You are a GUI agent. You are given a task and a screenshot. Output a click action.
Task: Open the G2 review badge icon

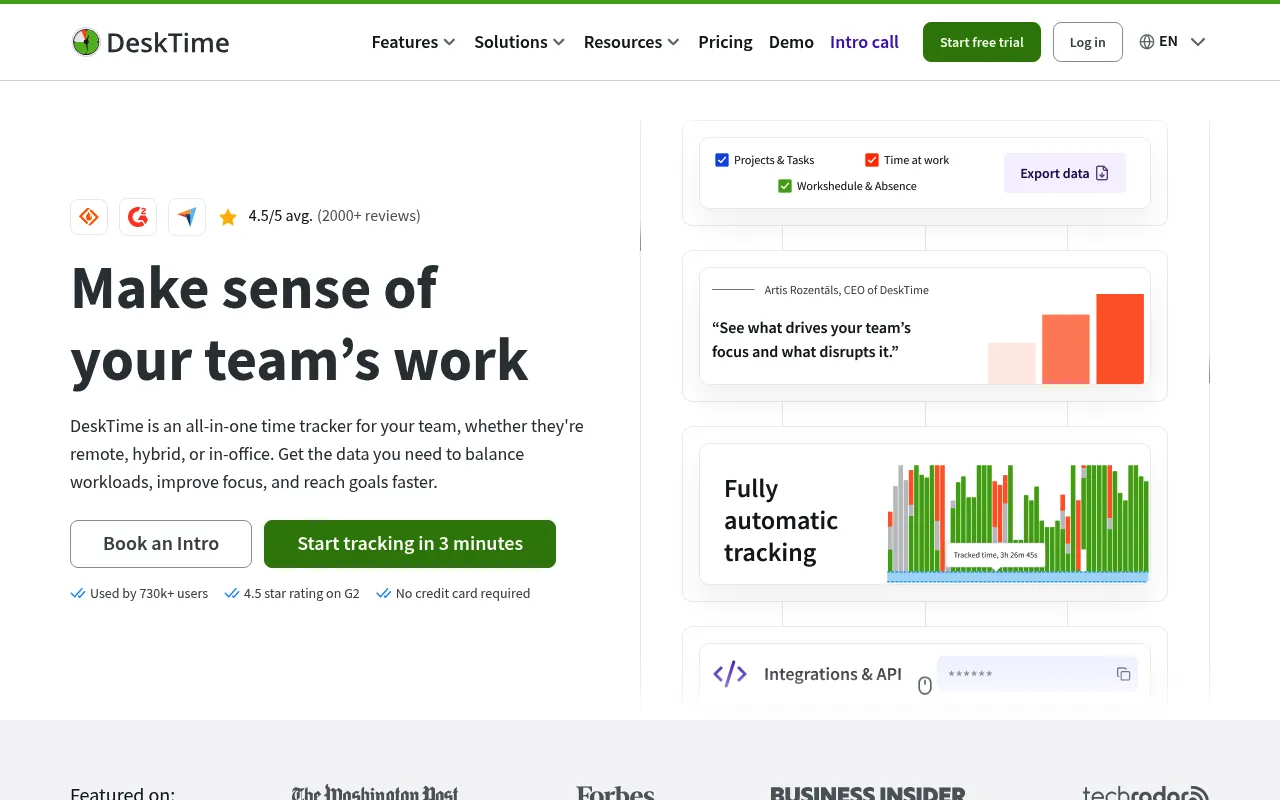(x=138, y=216)
